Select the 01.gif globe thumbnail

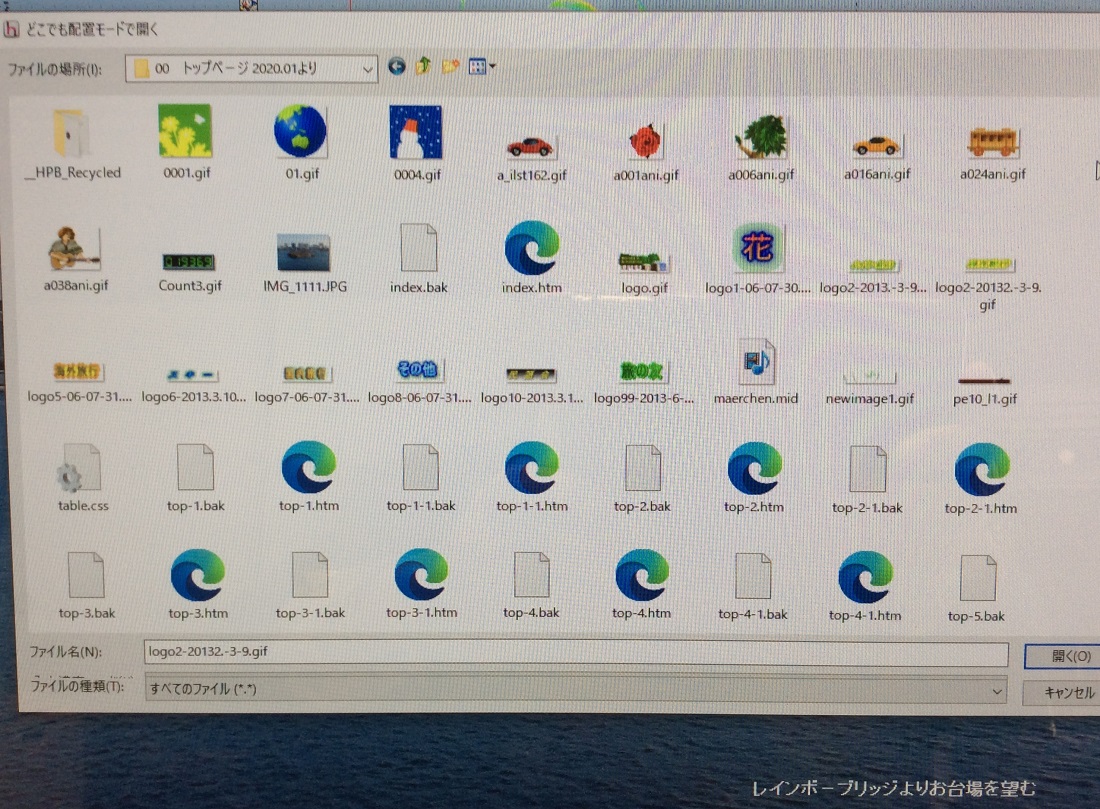[x=300, y=132]
